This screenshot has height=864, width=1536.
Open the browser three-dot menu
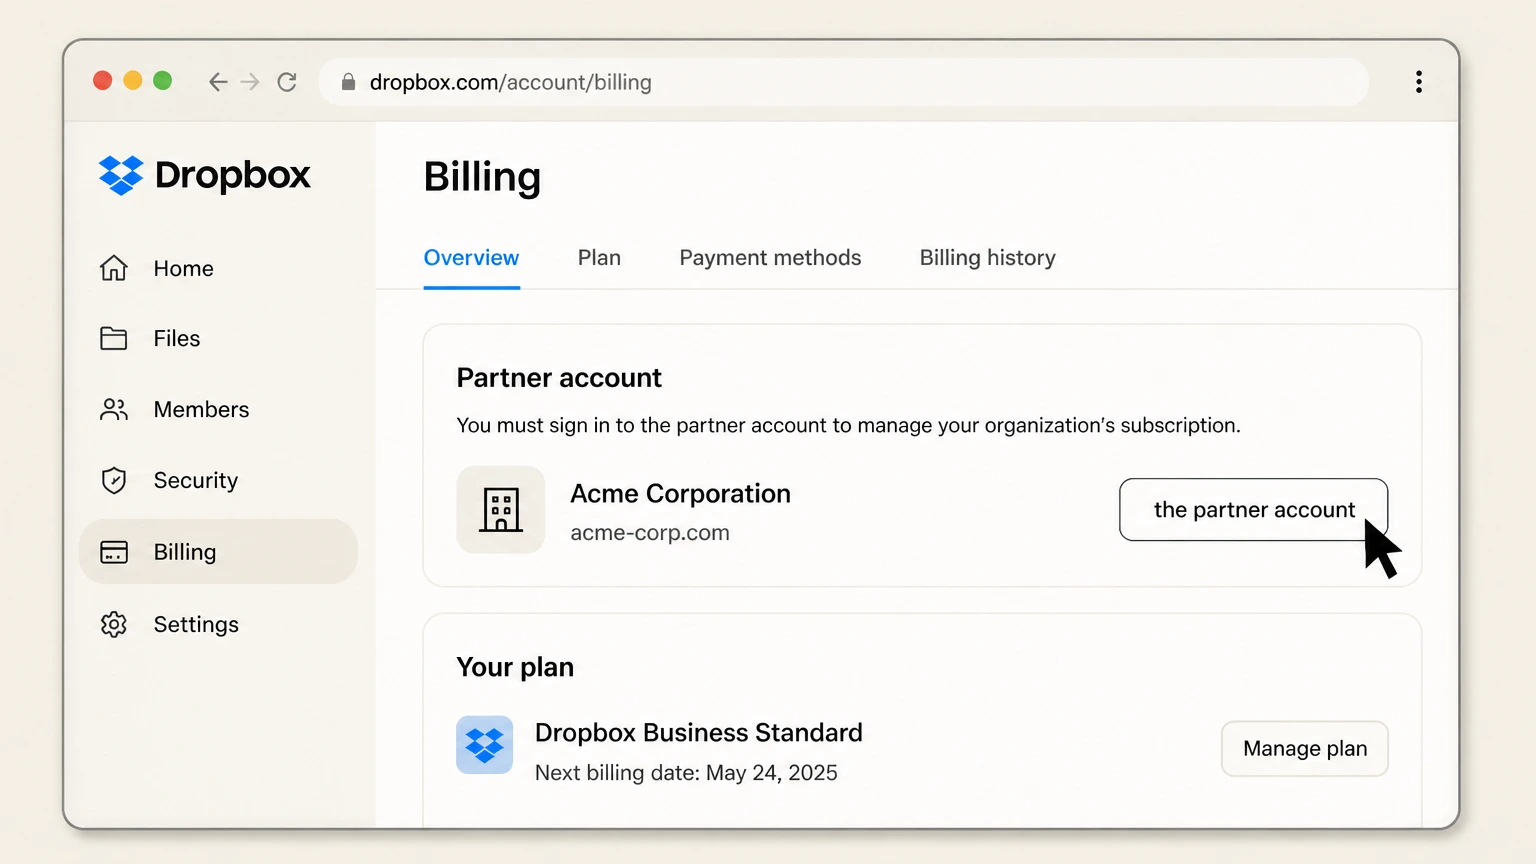click(1419, 82)
